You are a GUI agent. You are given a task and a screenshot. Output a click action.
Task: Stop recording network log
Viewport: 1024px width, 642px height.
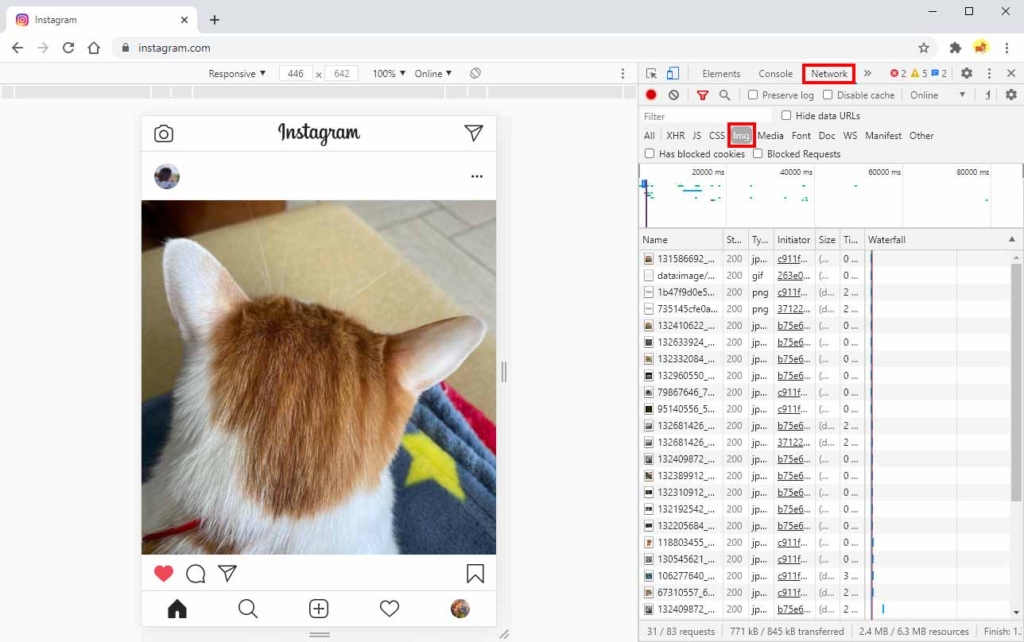[x=651, y=94]
